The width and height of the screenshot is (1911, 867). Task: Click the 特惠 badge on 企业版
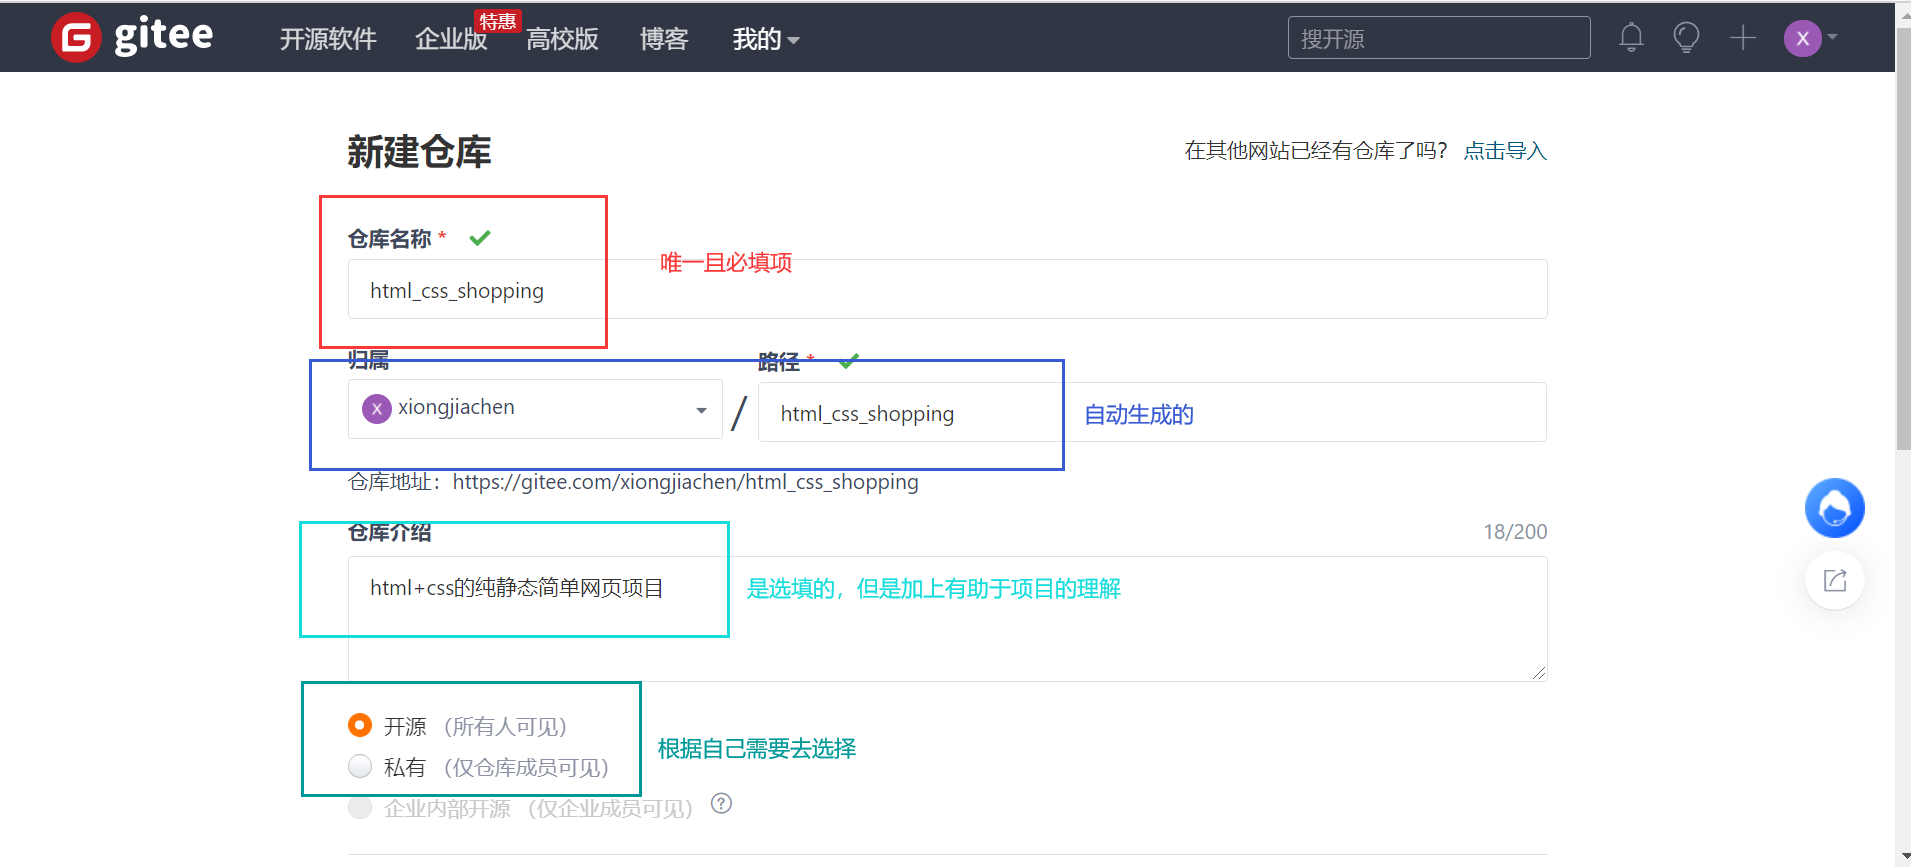tap(497, 21)
